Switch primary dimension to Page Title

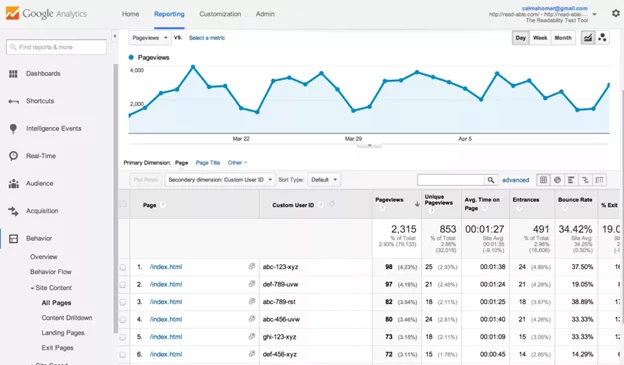[208, 163]
